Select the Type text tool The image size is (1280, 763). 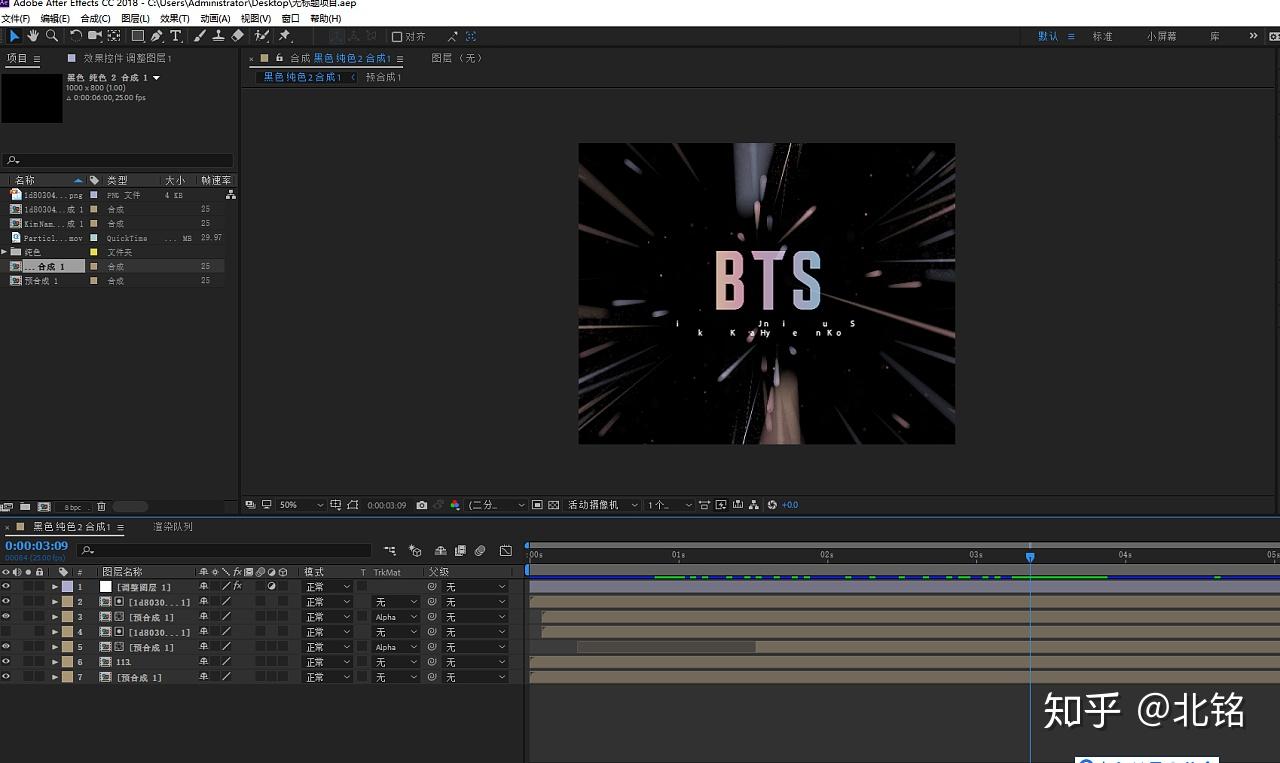click(176, 36)
